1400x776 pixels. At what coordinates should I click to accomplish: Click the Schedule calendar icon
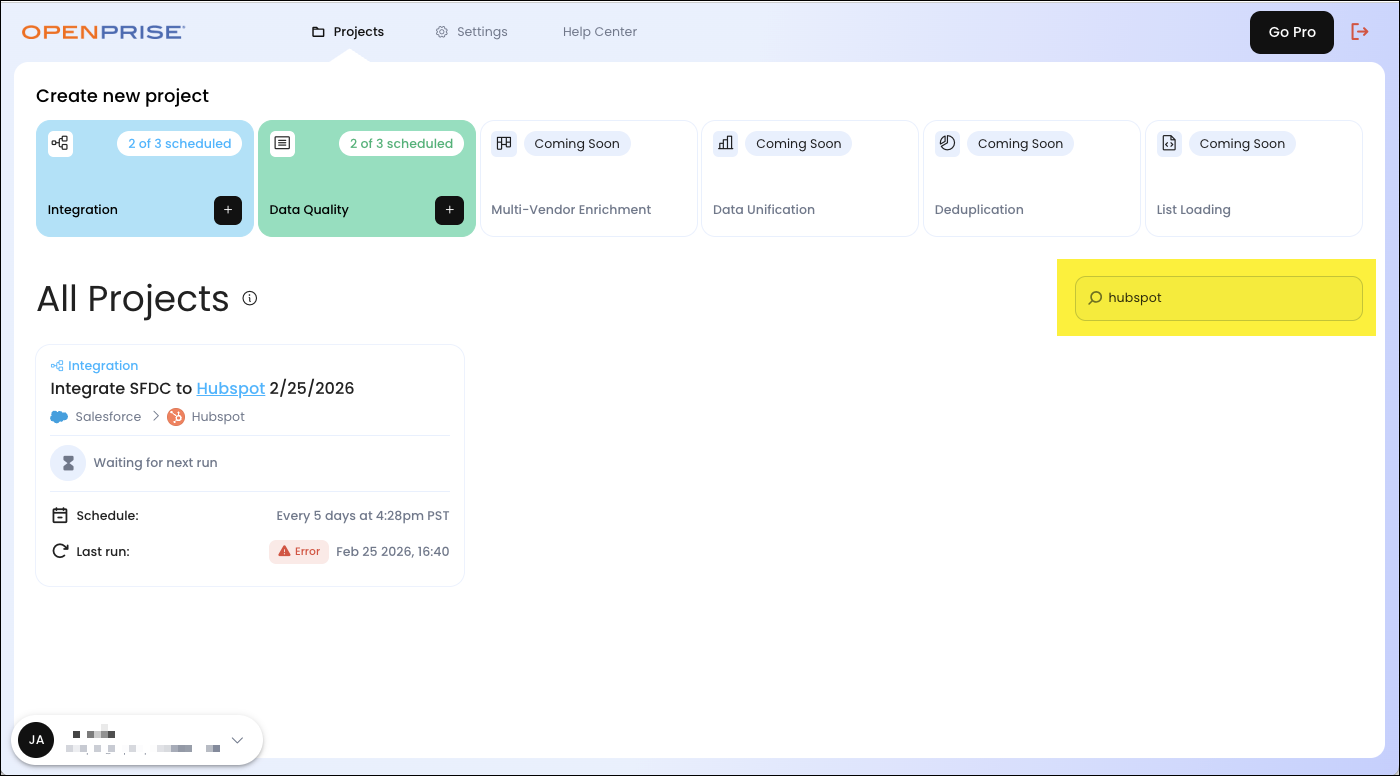(60, 516)
